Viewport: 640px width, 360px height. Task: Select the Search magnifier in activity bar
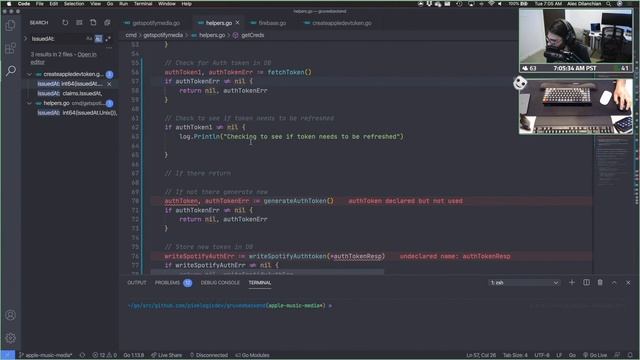tap(11, 71)
